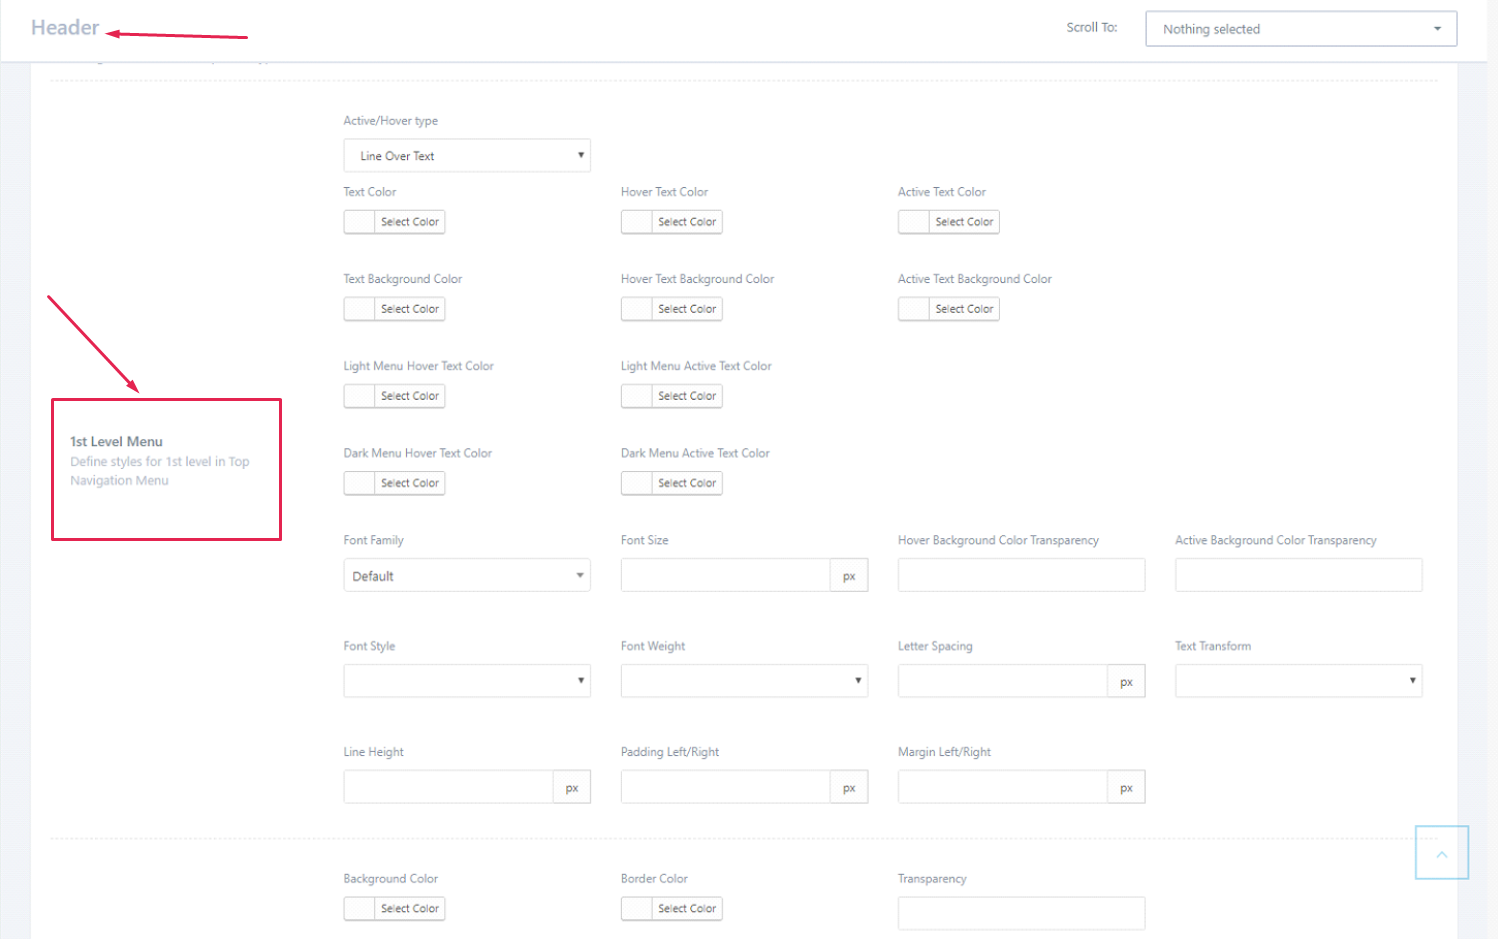Expand the Font Weight dropdown
The width and height of the screenshot is (1498, 939).
tap(743, 681)
